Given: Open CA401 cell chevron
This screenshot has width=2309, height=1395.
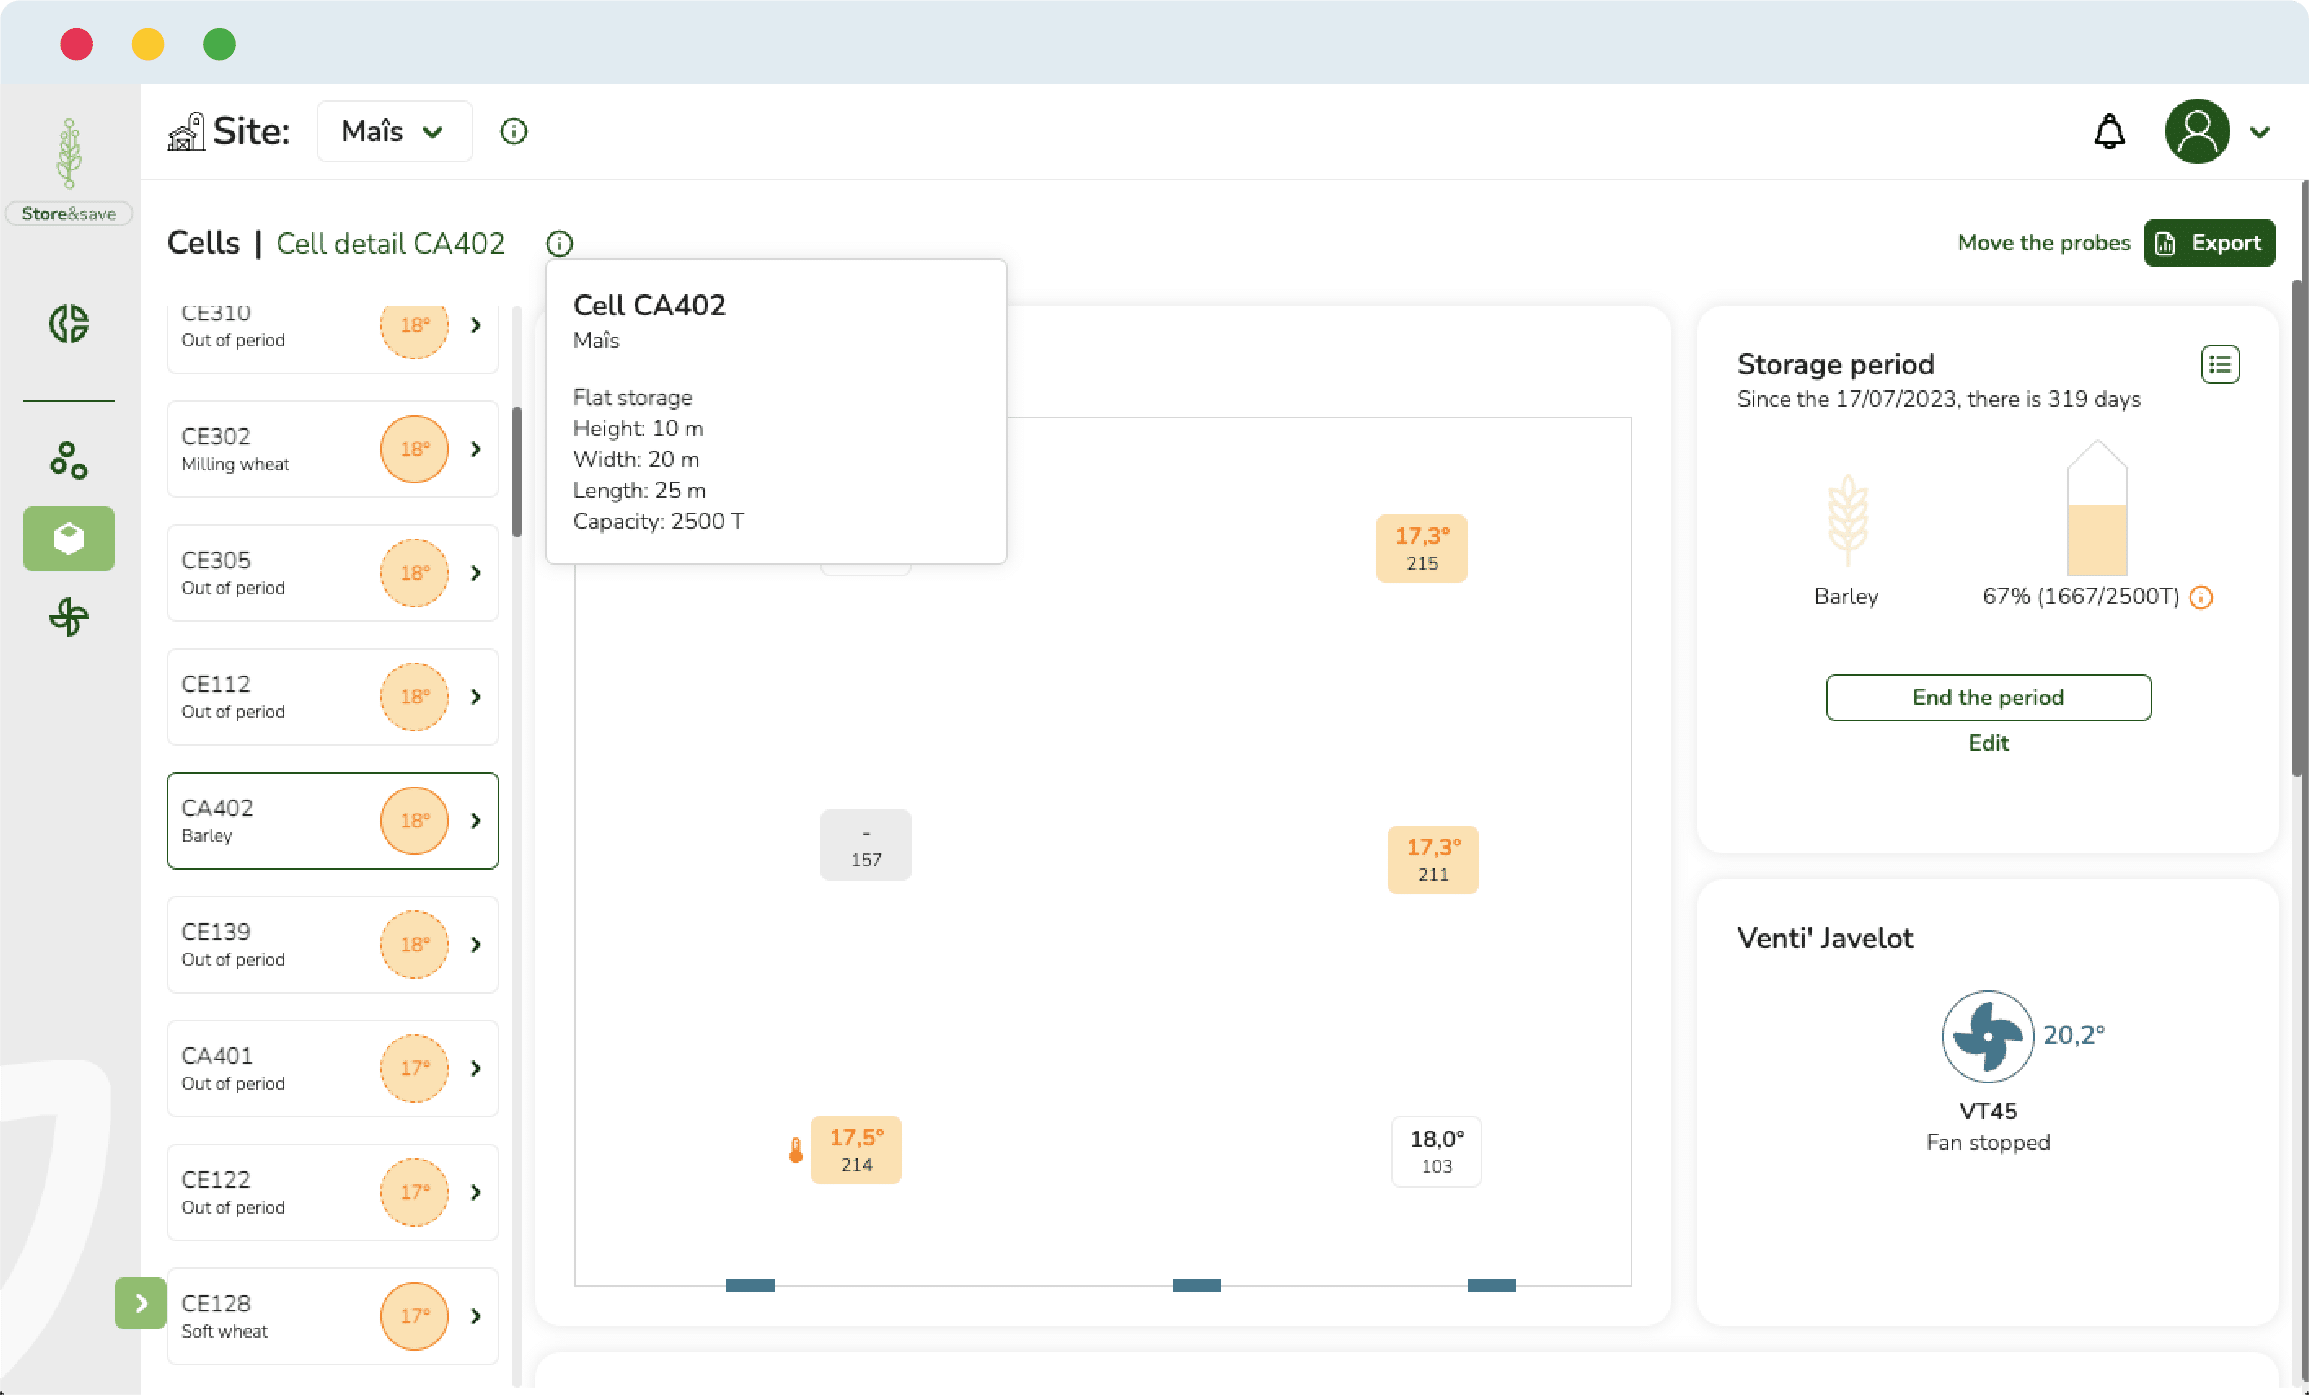Looking at the screenshot, I should 476,1068.
